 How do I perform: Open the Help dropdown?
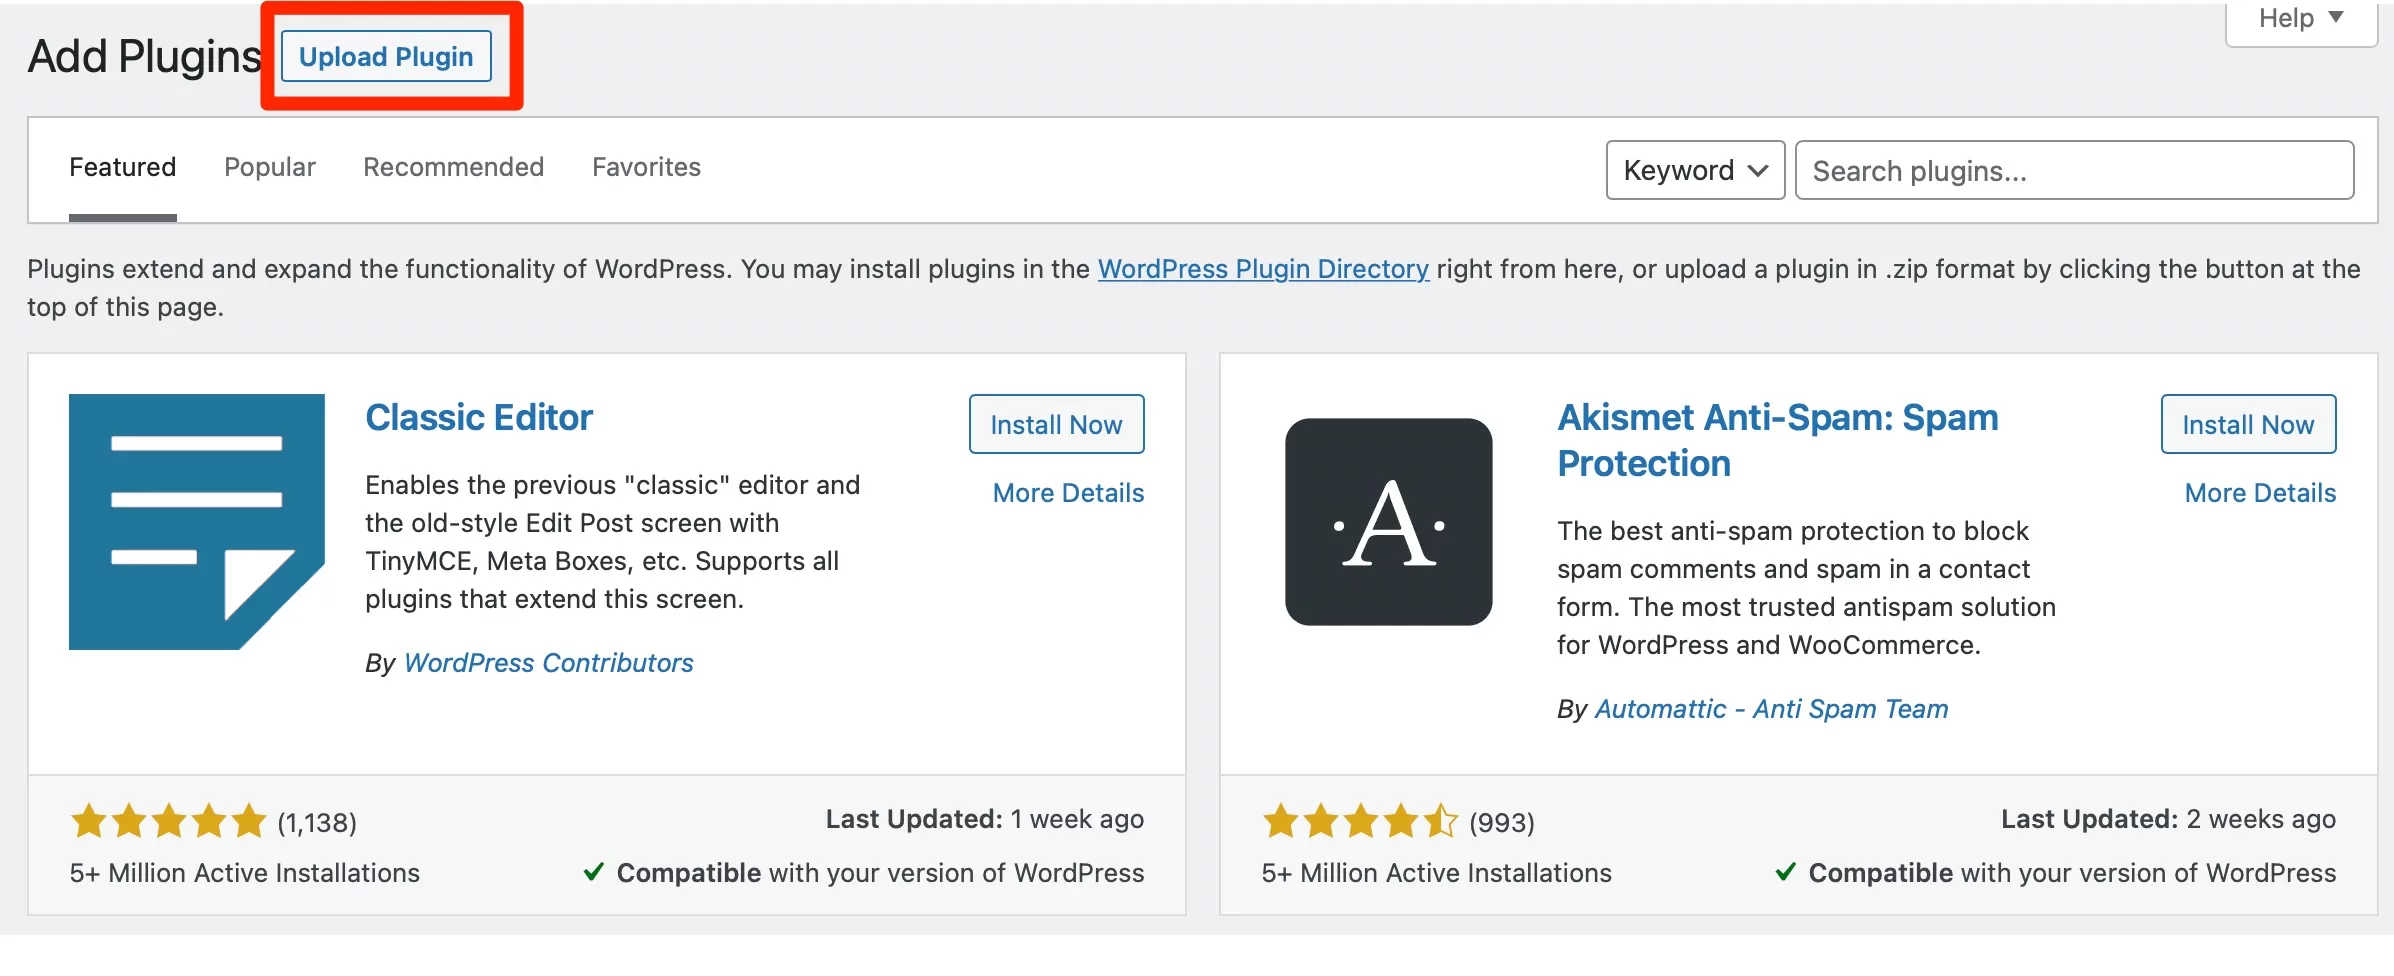pyautogui.click(x=2301, y=20)
